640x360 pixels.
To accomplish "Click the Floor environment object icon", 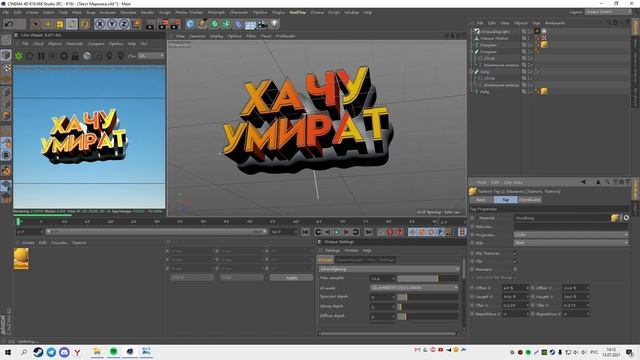I will coord(250,25).
